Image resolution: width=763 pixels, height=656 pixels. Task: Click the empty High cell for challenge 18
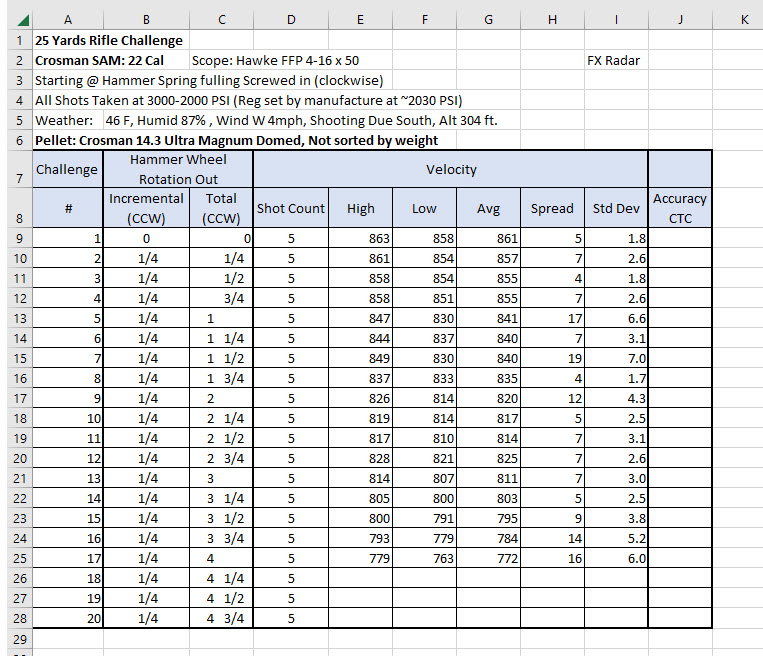click(x=361, y=578)
